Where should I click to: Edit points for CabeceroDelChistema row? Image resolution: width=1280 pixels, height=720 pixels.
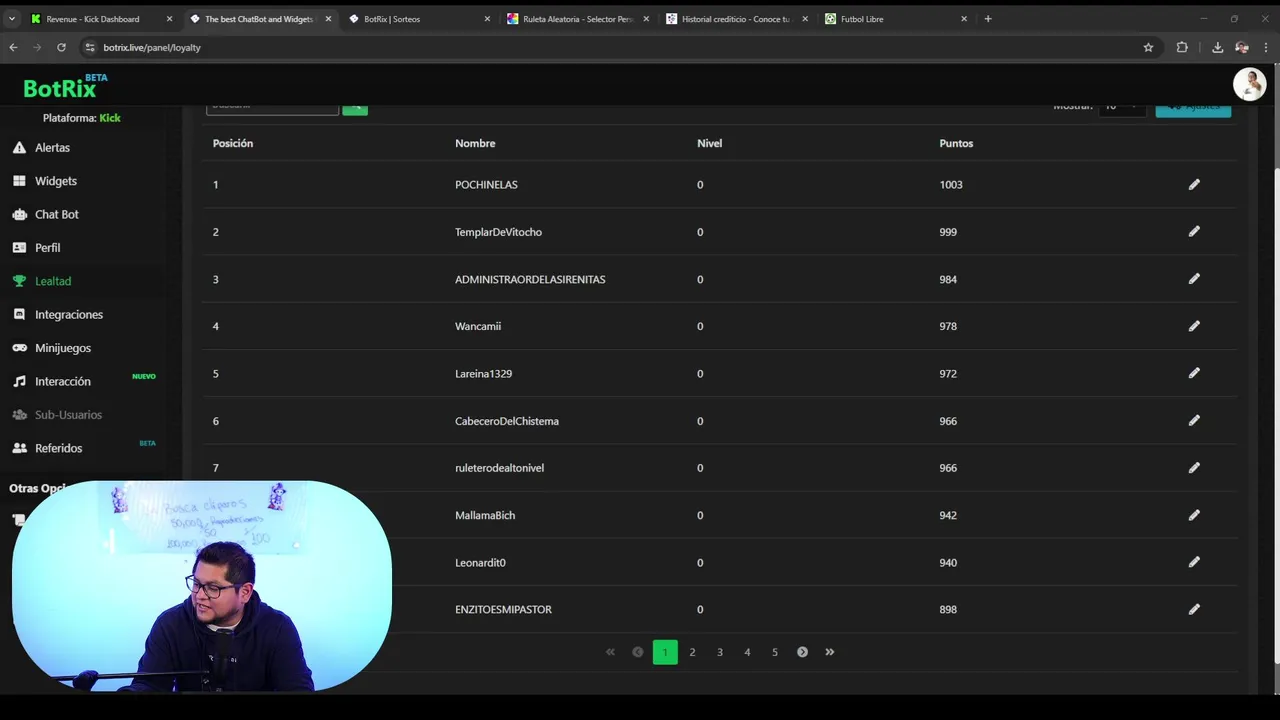(x=1194, y=420)
